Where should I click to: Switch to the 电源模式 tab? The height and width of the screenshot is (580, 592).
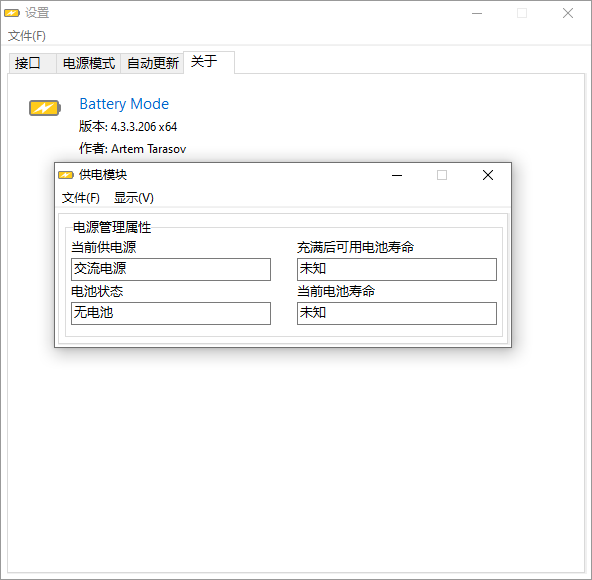click(89, 63)
